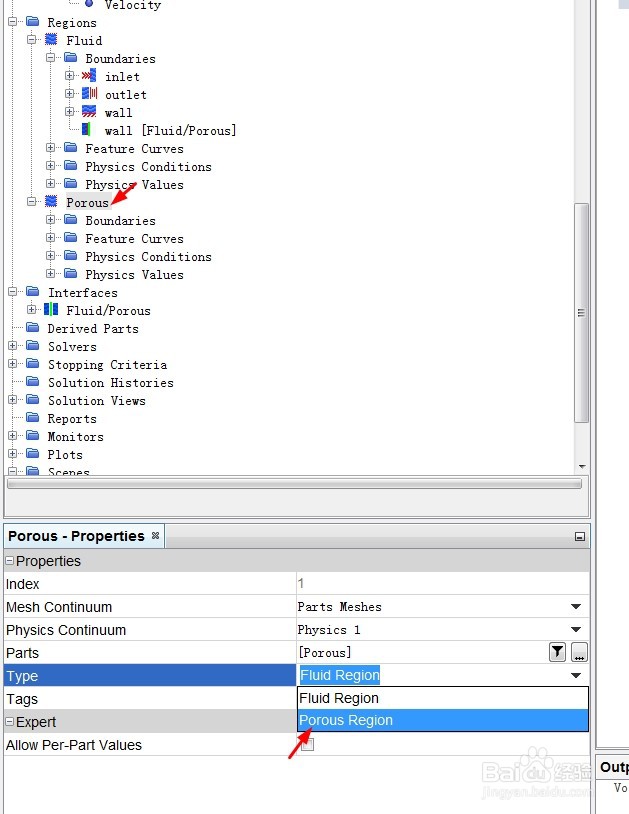Click the Fluid Boundaries folder icon
The image size is (629, 814).
pos(71,58)
